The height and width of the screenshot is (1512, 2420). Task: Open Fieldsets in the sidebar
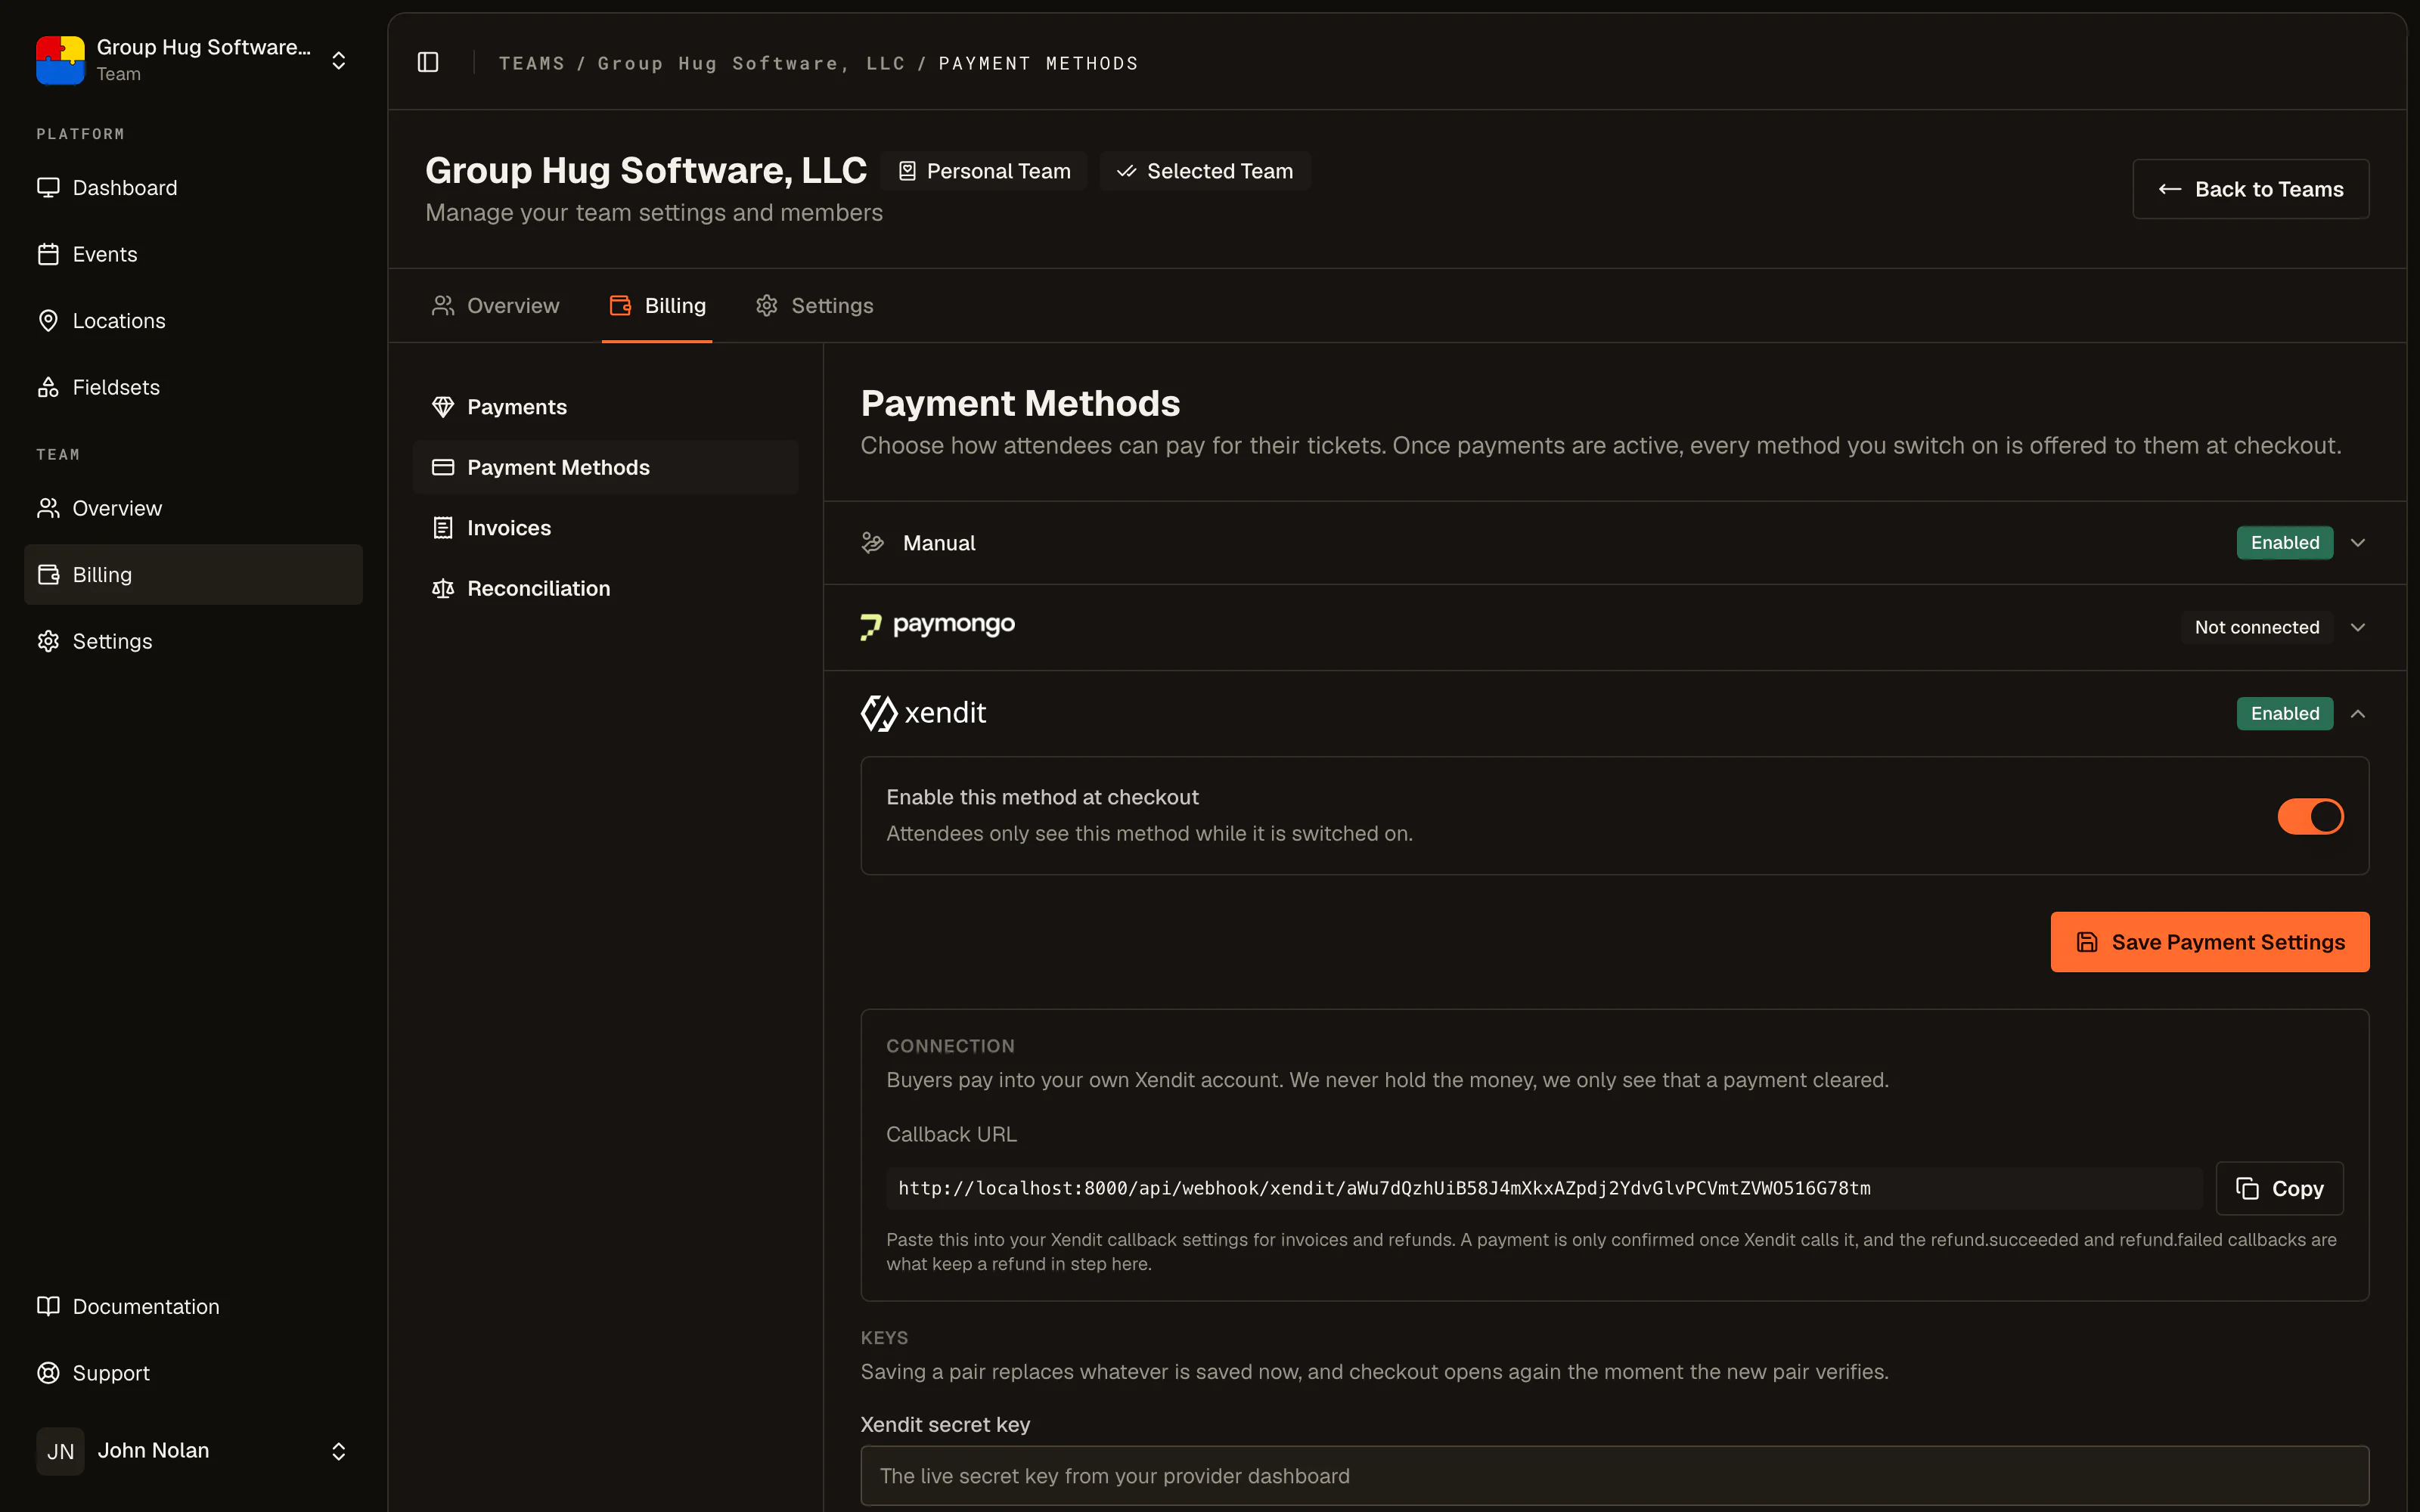(x=193, y=387)
